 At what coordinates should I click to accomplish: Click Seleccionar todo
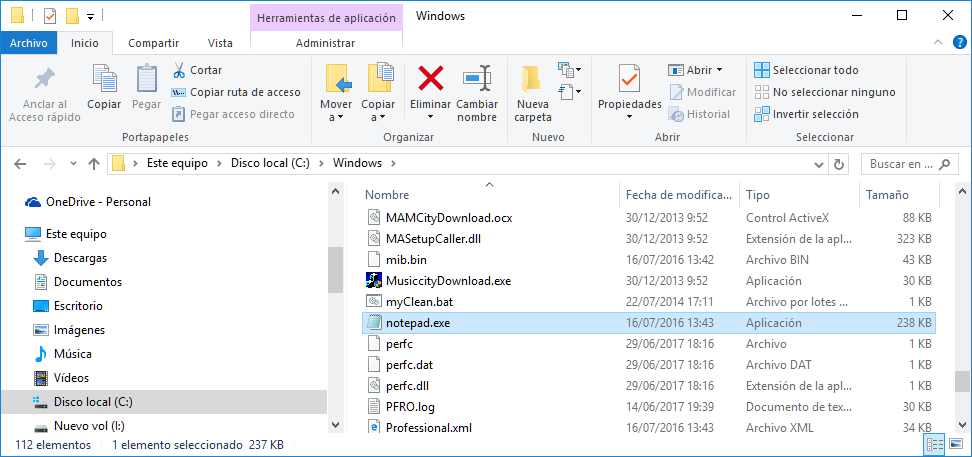click(806, 70)
